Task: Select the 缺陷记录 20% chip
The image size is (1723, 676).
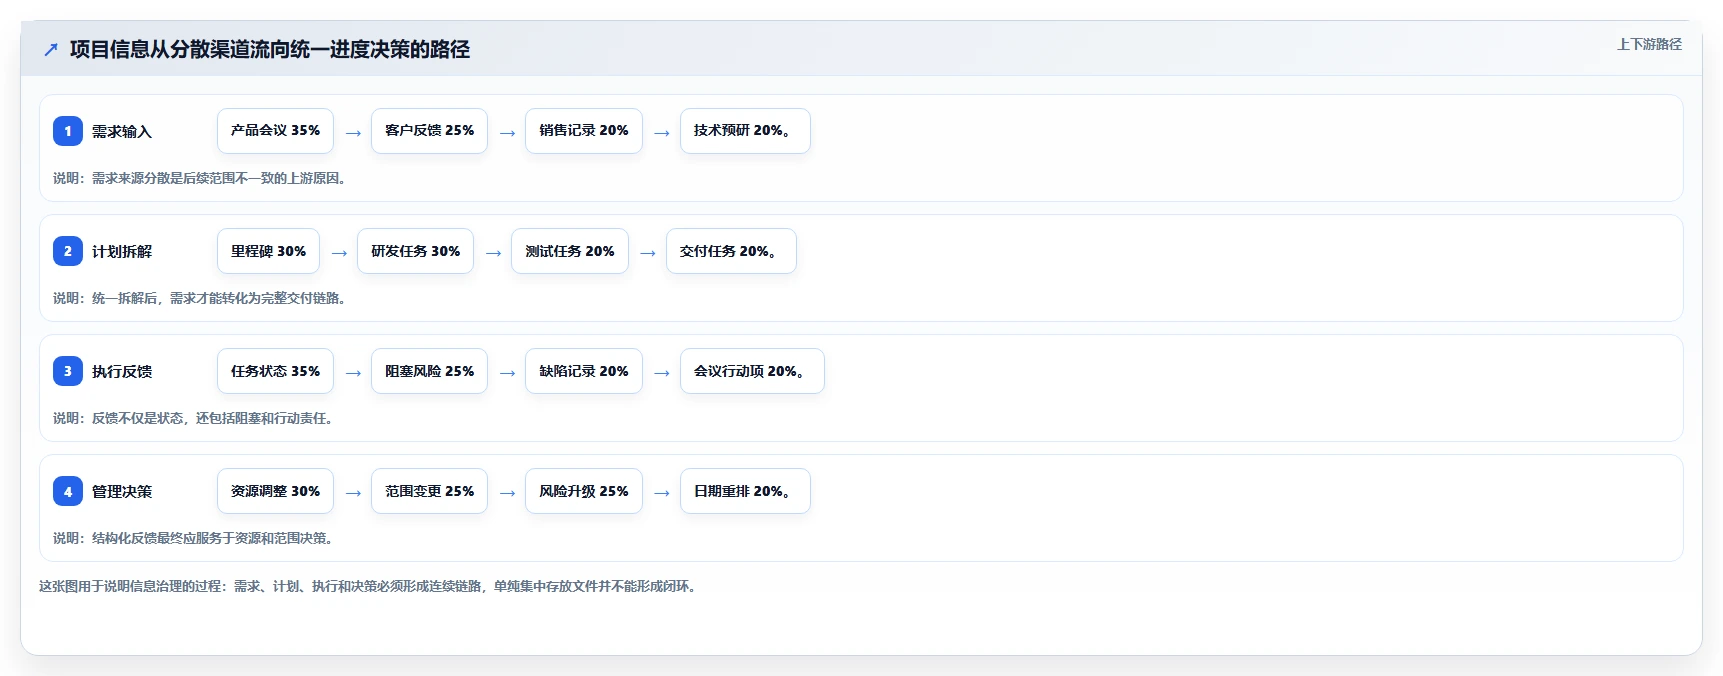Action: [x=584, y=371]
